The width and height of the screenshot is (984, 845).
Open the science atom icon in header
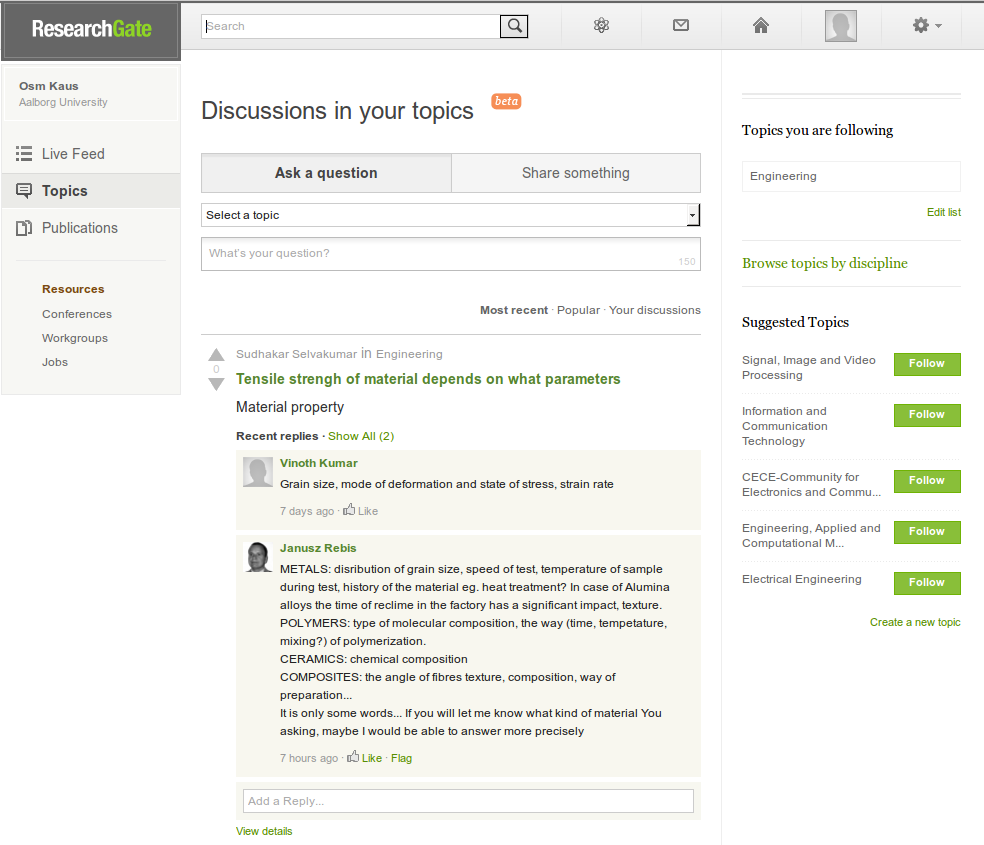click(601, 26)
